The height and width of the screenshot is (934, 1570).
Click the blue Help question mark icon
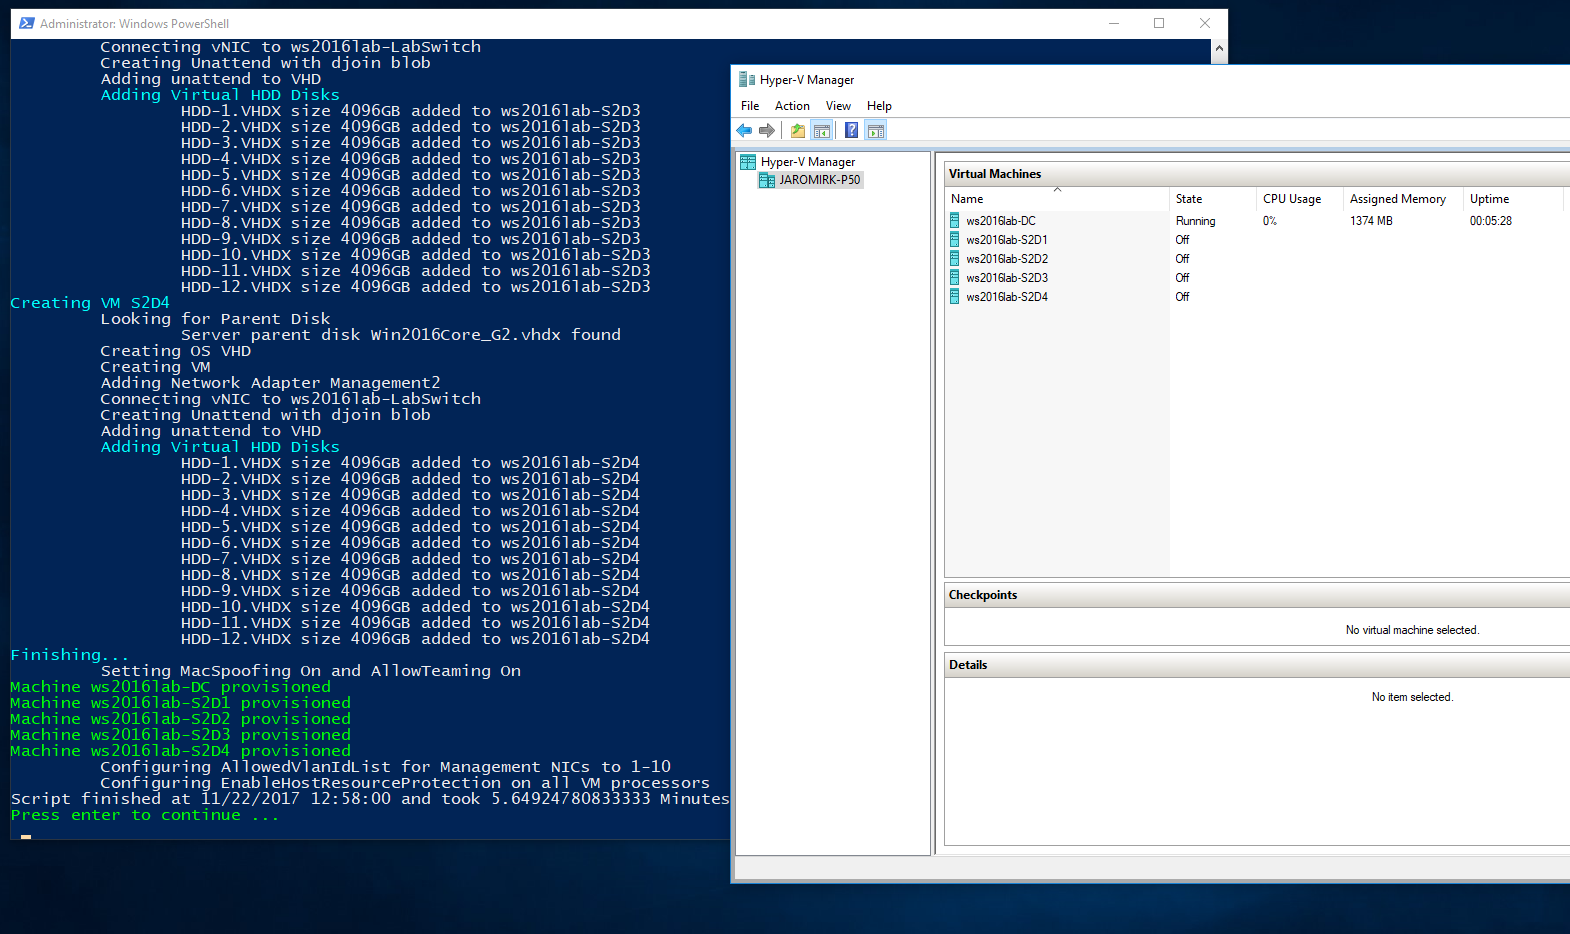(x=852, y=130)
